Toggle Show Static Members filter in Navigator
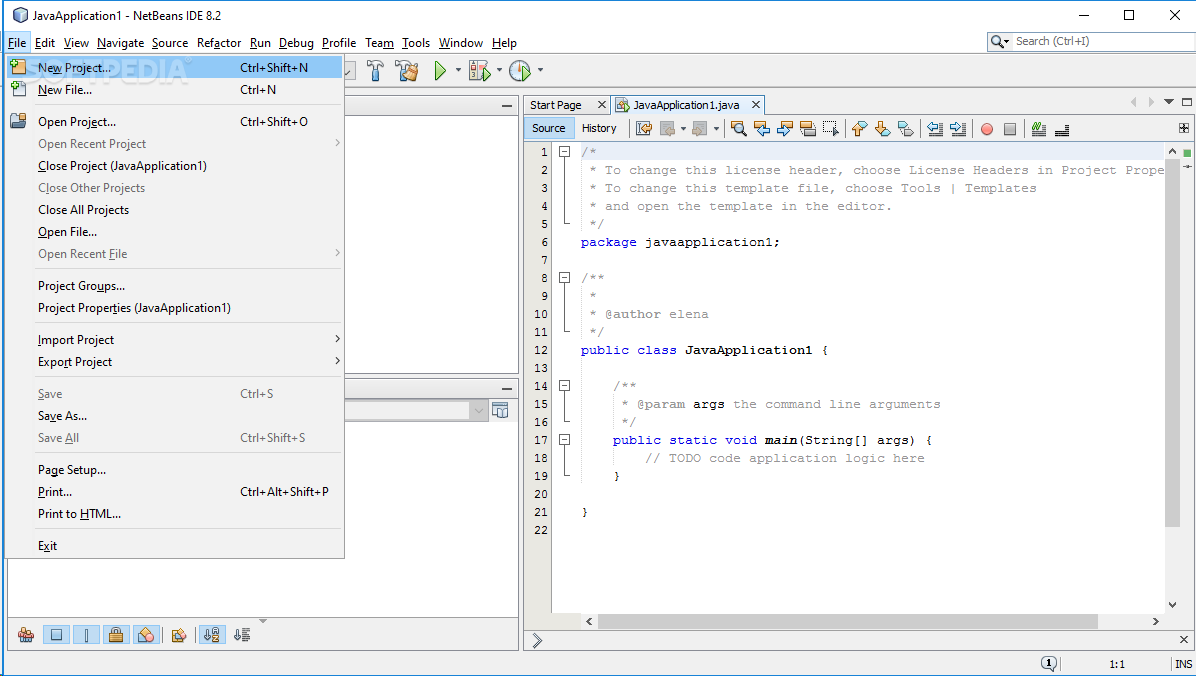The height and width of the screenshot is (676, 1196). pyautogui.click(x=86, y=635)
